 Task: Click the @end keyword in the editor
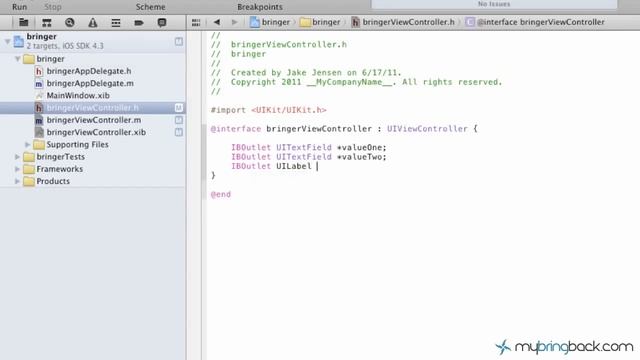point(221,194)
